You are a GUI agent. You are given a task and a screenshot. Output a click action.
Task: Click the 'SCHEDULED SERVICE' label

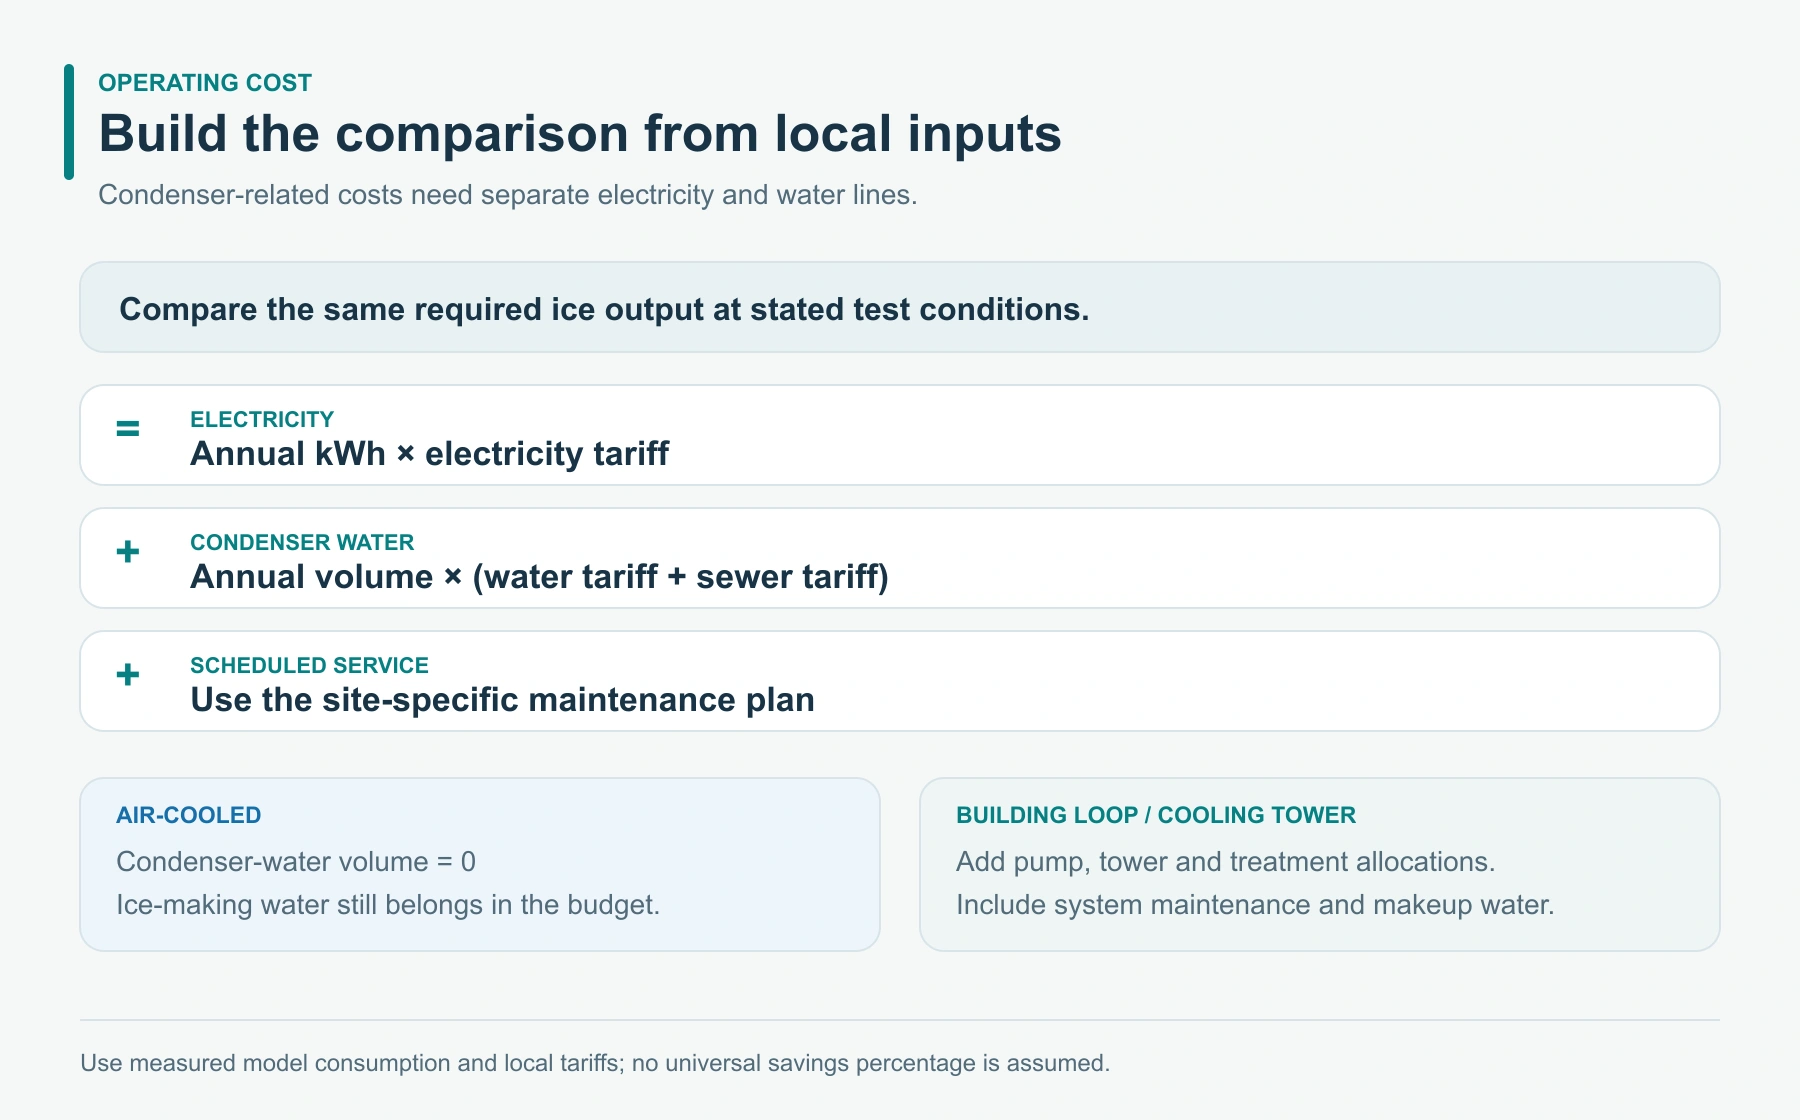pyautogui.click(x=310, y=666)
